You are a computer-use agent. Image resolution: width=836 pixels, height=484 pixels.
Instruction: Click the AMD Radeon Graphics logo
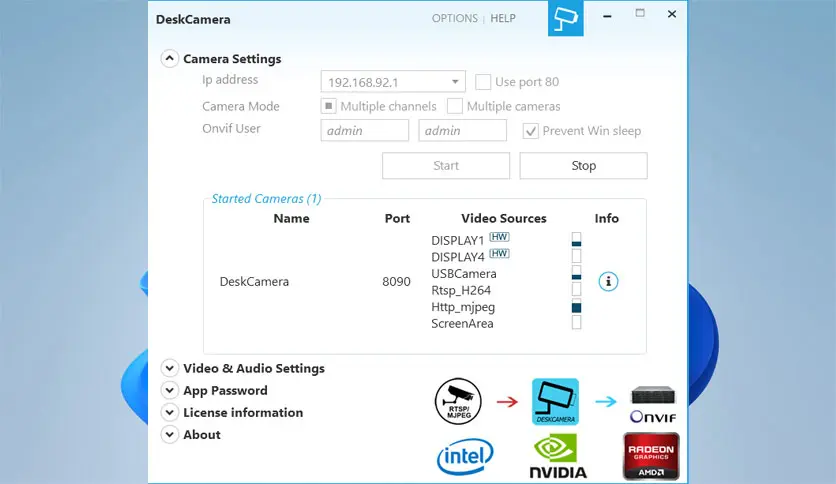click(651, 456)
